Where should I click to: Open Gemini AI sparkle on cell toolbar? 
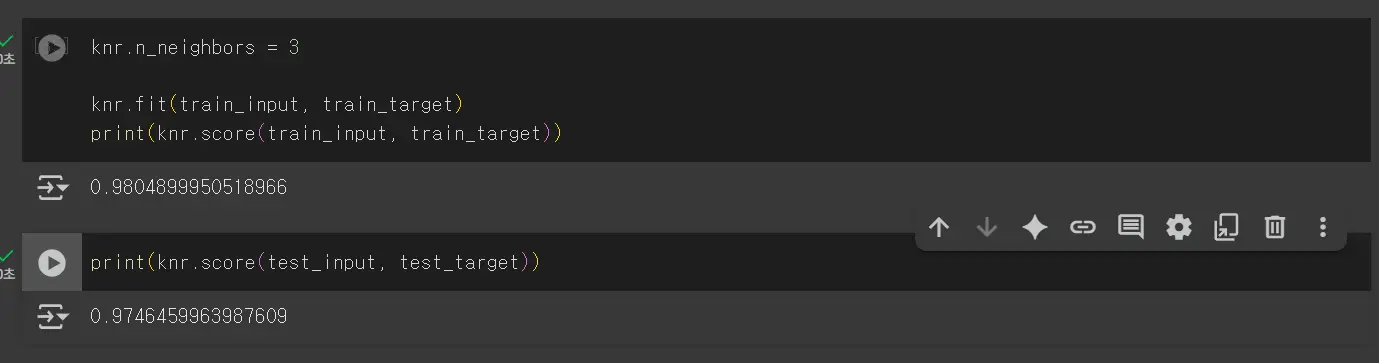[1035, 227]
